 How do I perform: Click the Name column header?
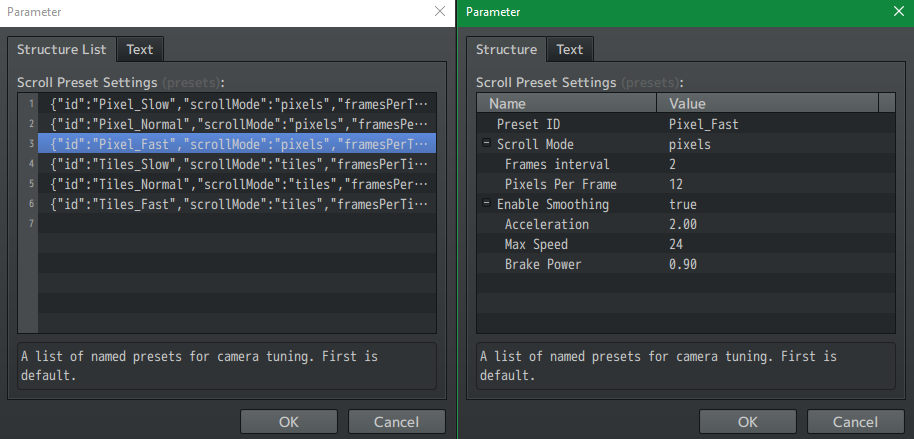[567, 103]
